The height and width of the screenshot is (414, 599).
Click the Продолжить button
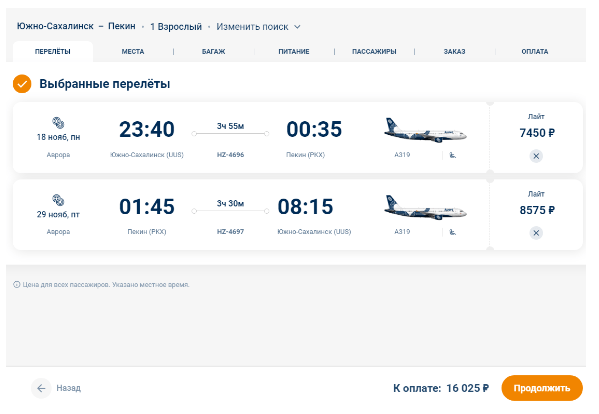(542, 388)
